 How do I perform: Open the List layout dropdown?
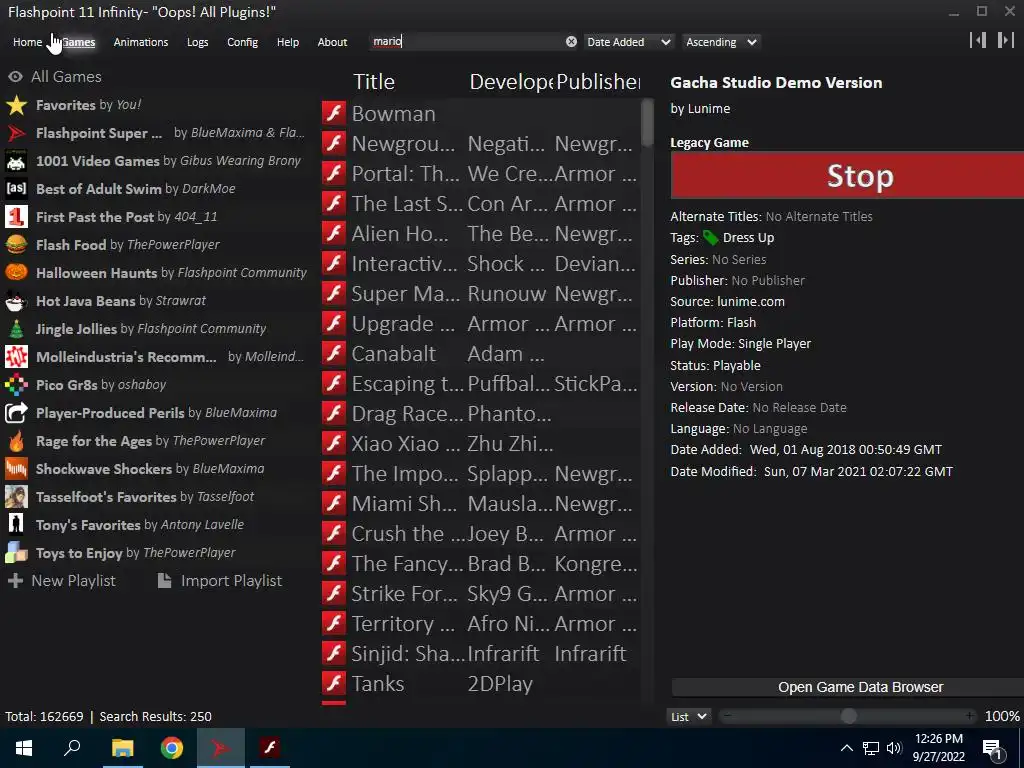689,716
